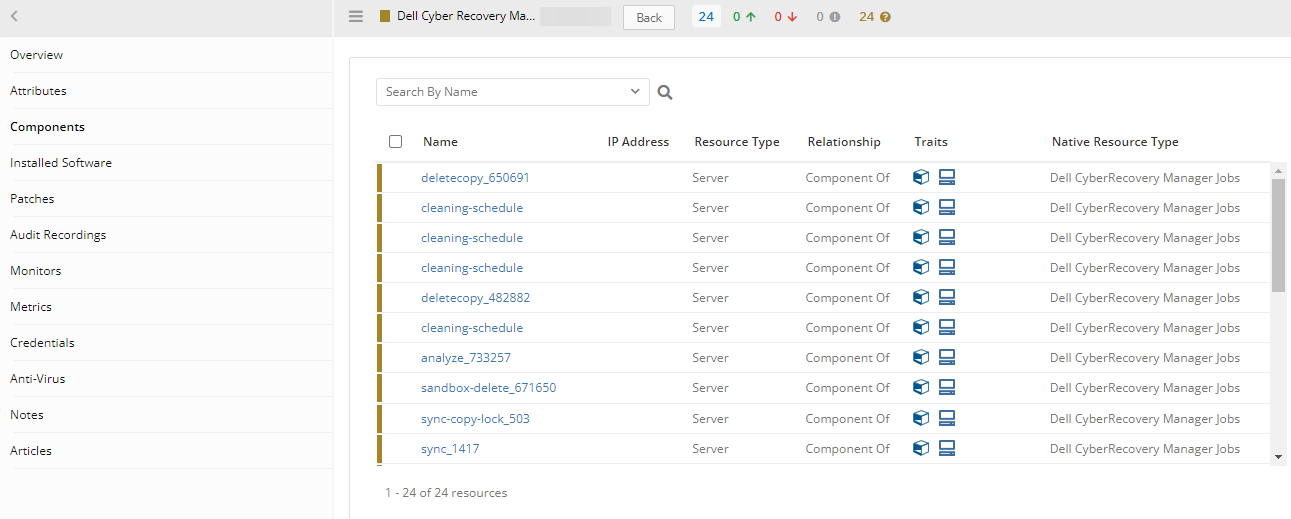Click the cube trait icon for deletecopy_482882
Image resolution: width=1291 pixels, height=519 pixels.
(x=921, y=298)
